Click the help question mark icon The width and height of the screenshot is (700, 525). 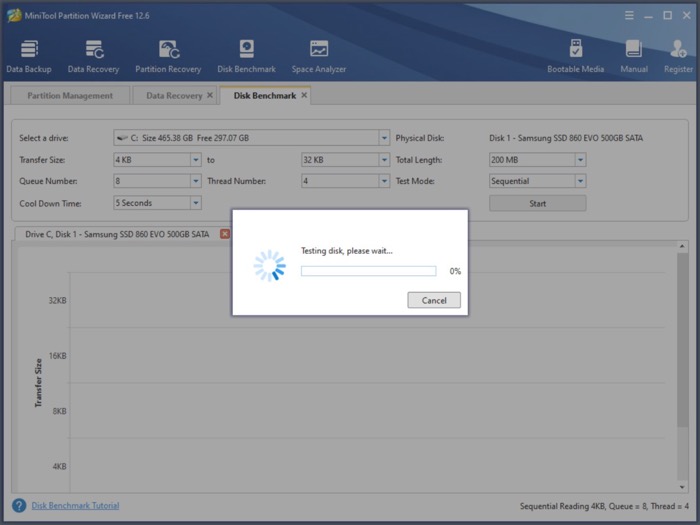(x=19, y=505)
